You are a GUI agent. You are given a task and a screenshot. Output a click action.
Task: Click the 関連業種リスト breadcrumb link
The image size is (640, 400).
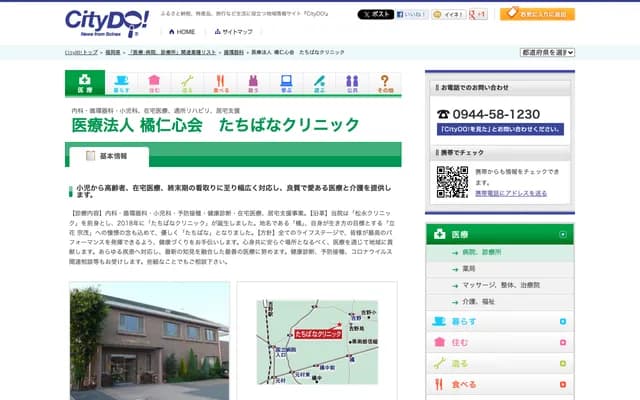[x=172, y=52]
